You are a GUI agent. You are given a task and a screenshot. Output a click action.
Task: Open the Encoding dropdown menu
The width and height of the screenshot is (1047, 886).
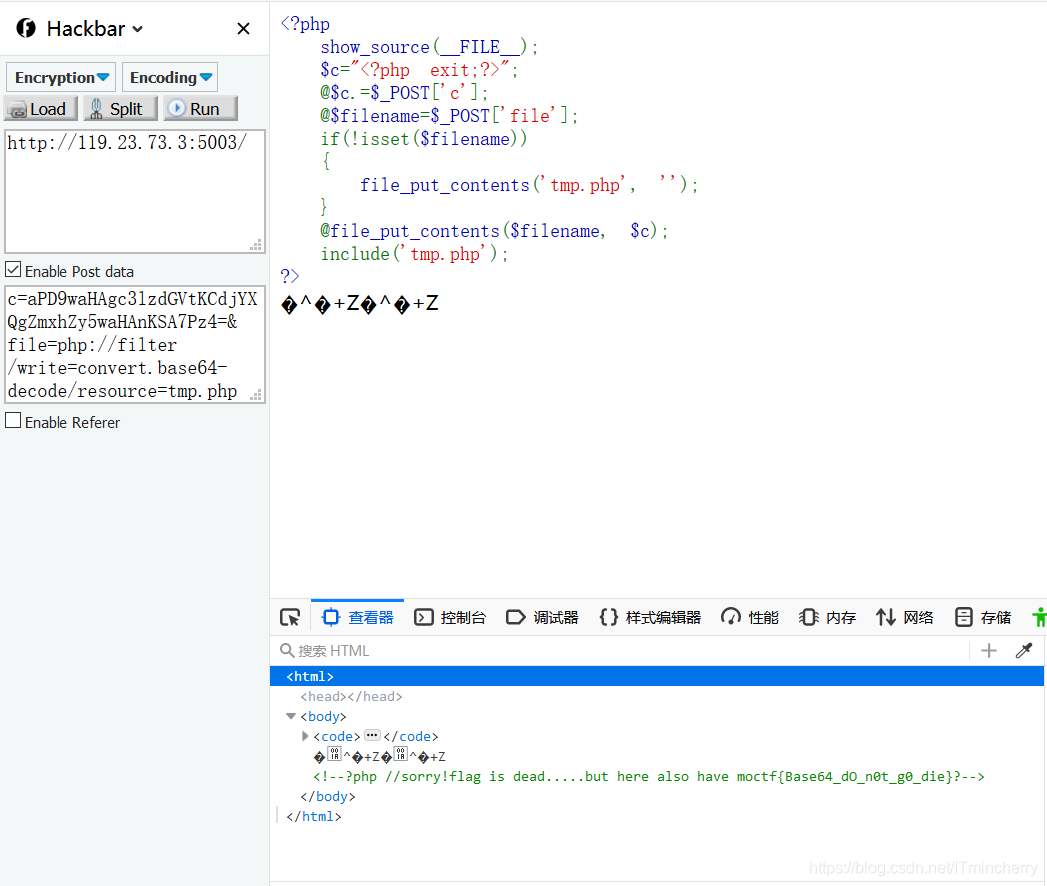click(170, 77)
